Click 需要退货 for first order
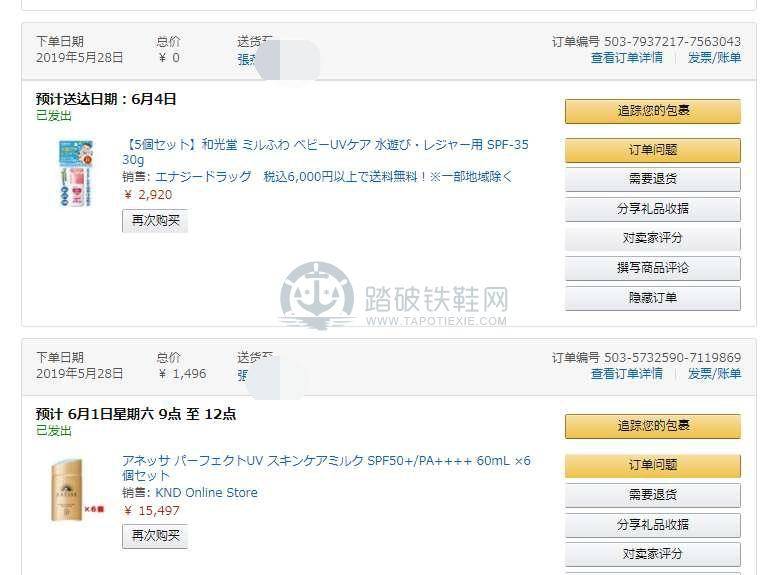 coord(652,179)
